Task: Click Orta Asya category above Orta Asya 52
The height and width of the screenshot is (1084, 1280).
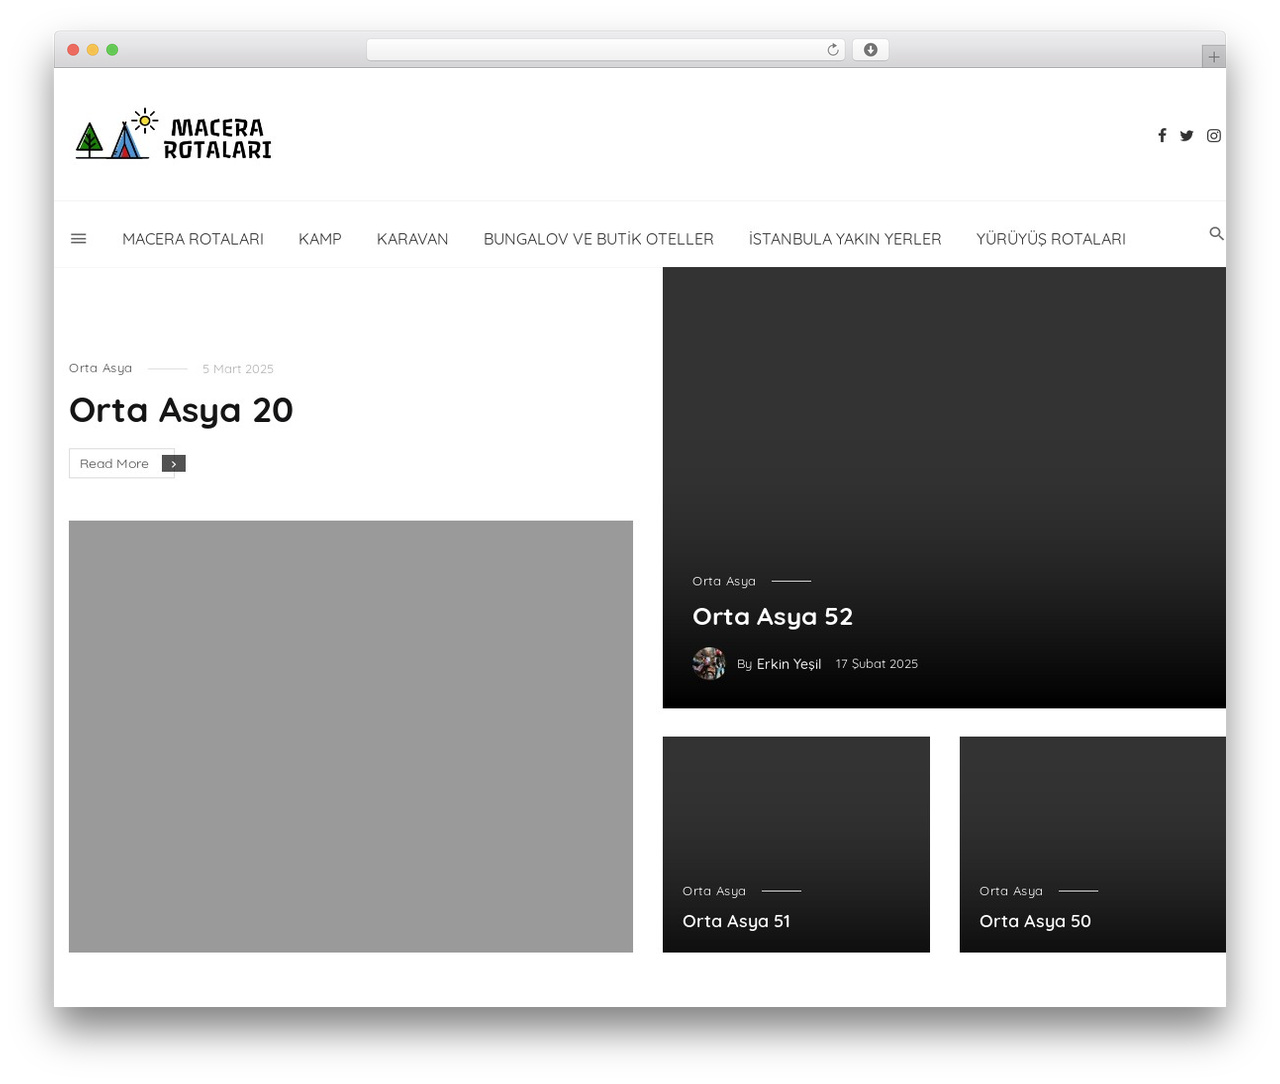Action: pos(724,581)
